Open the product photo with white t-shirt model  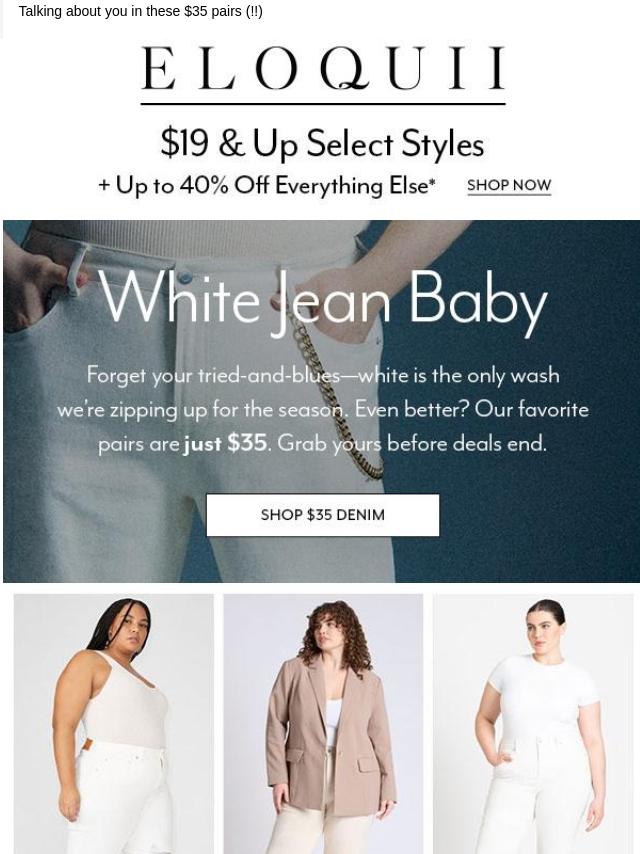(x=533, y=724)
